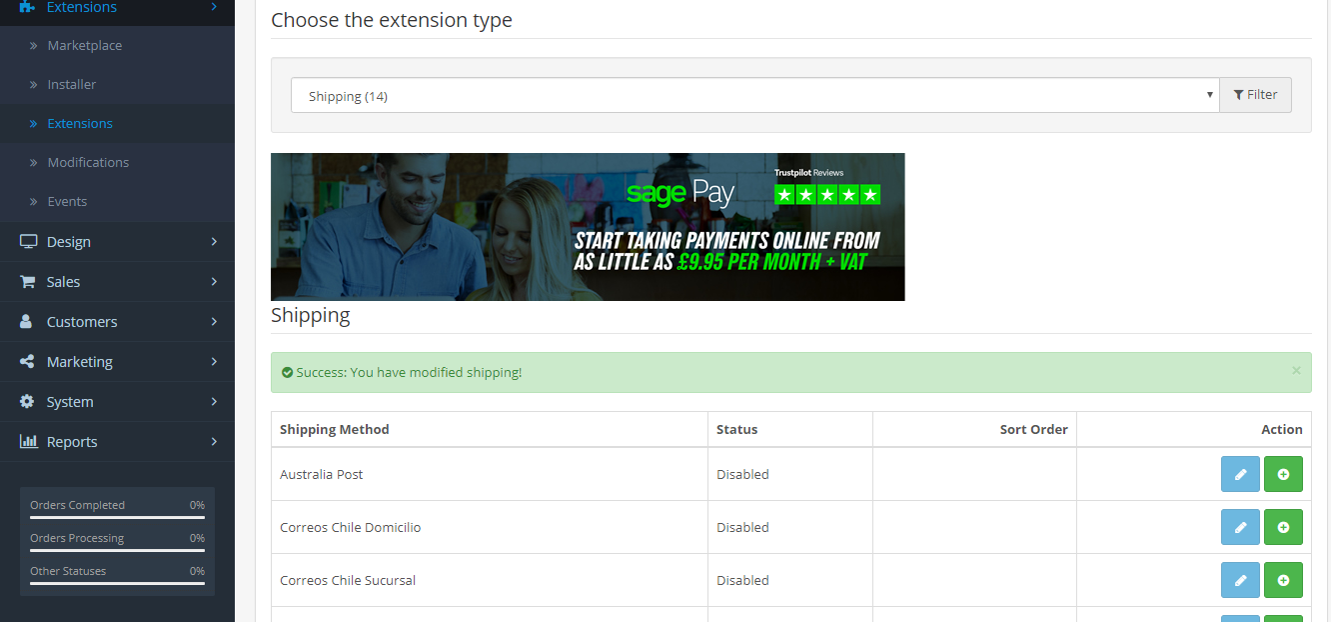The height and width of the screenshot is (622, 1331).
Task: Click Australia Post's Disabled status
Action: 743,475
